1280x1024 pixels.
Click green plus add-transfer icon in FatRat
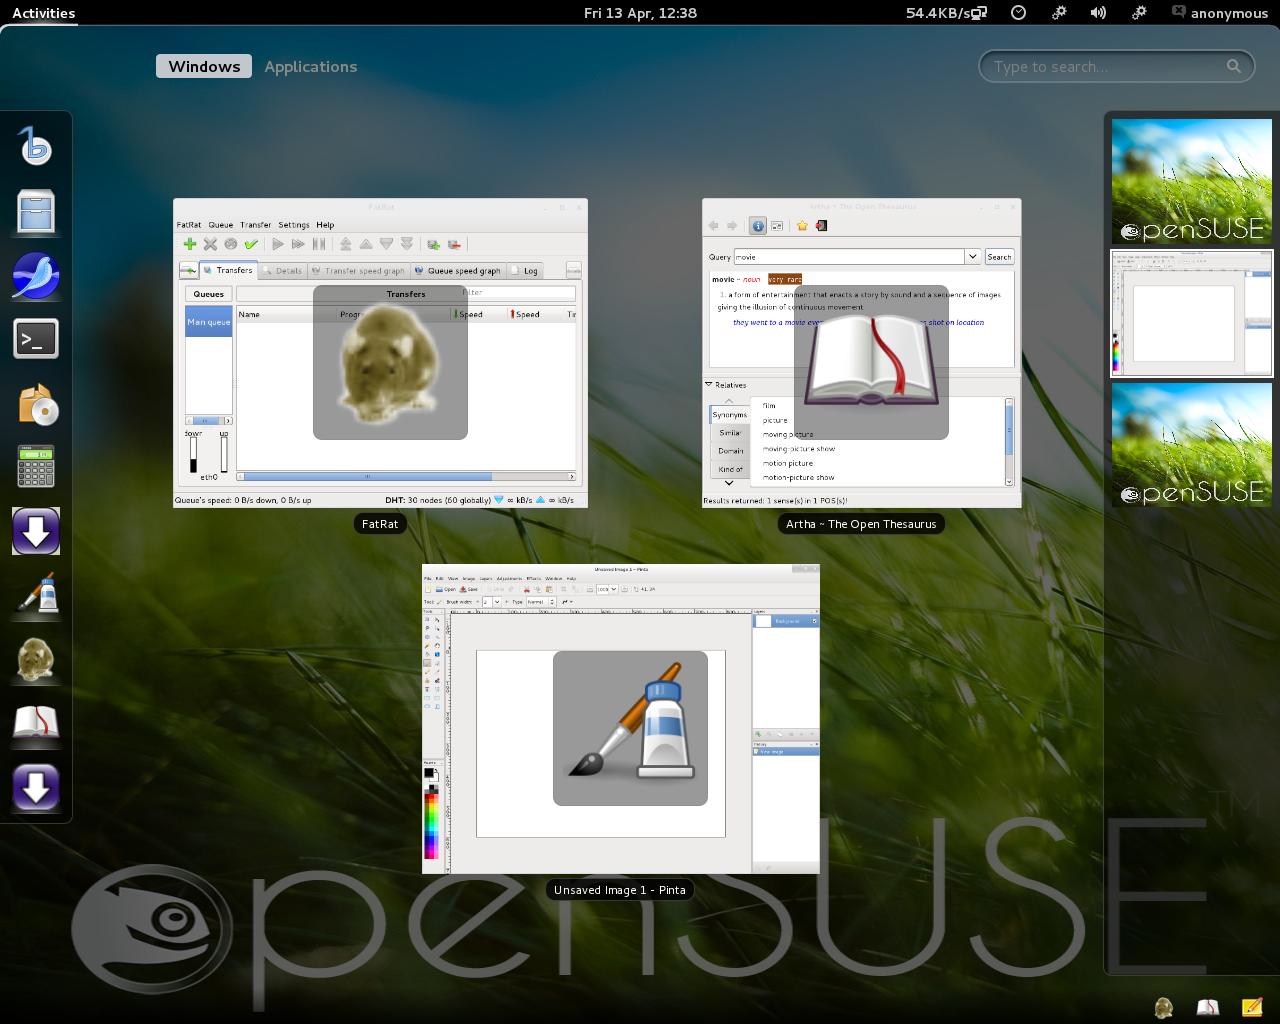pos(189,244)
